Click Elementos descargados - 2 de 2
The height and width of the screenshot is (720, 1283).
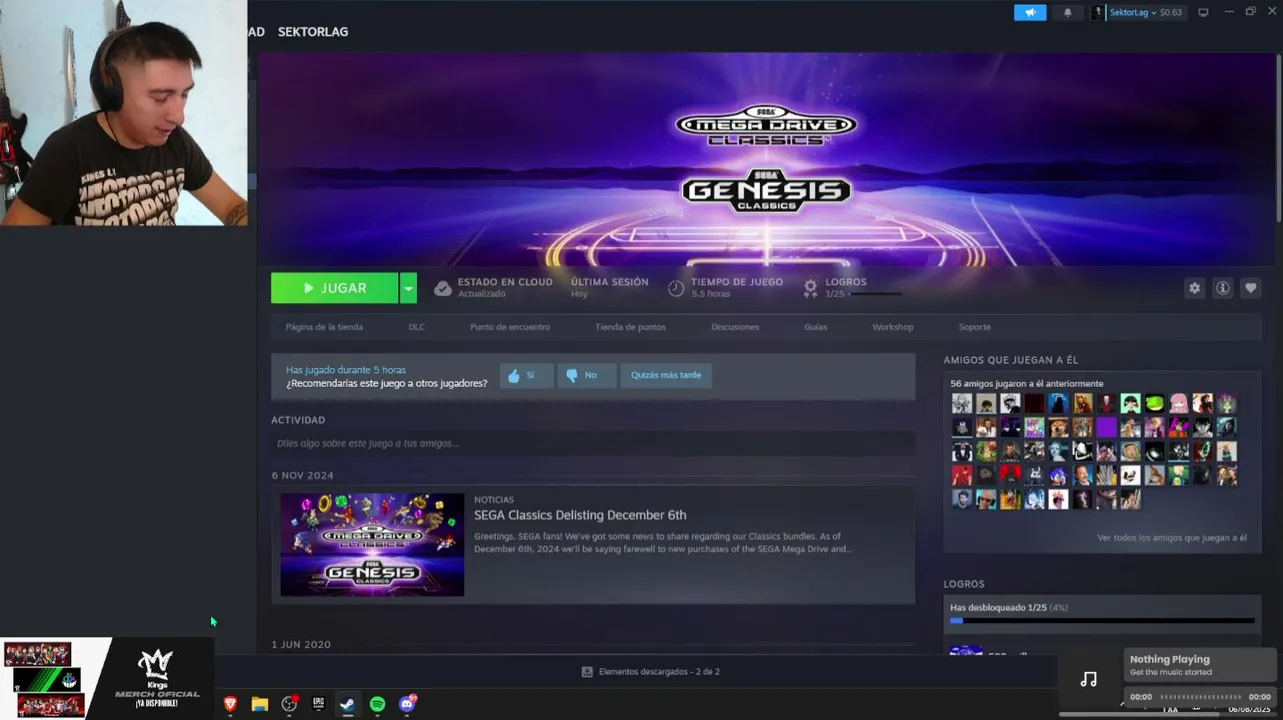(659, 672)
